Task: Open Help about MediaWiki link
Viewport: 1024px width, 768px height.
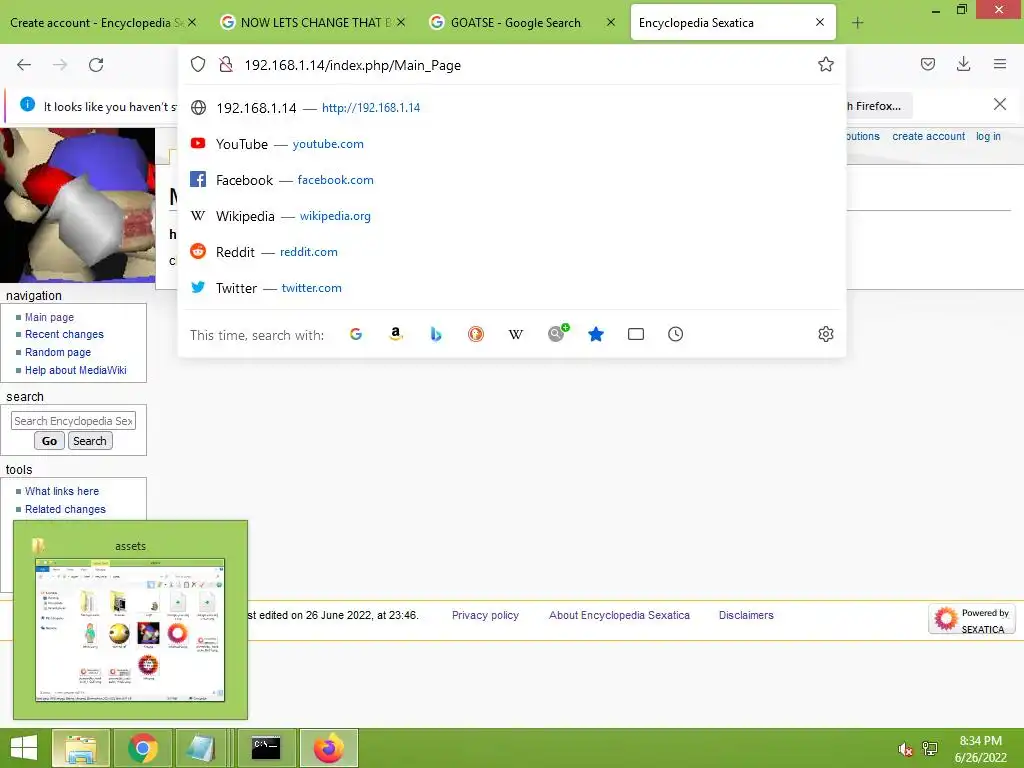Action: [x=76, y=370]
